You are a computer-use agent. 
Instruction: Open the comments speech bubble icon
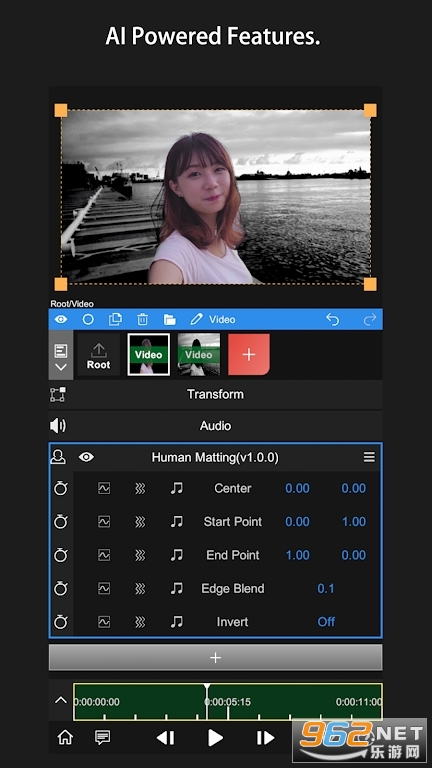coord(102,737)
